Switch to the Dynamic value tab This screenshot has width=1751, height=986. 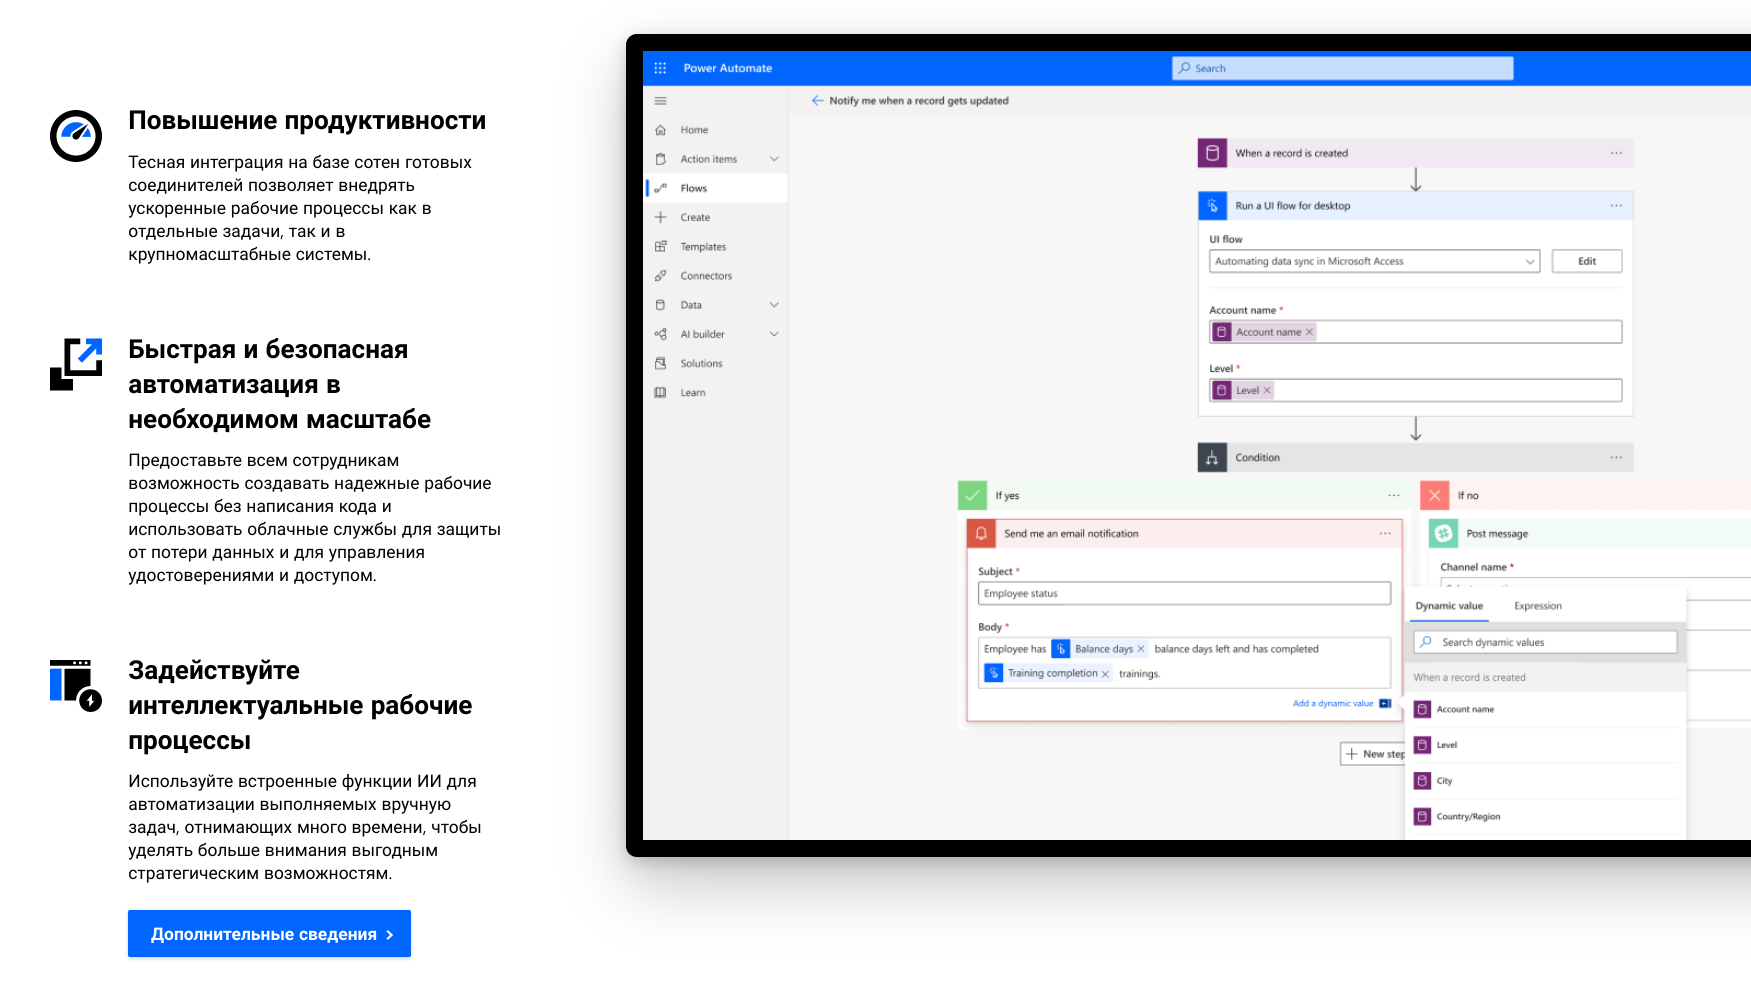(x=1449, y=606)
